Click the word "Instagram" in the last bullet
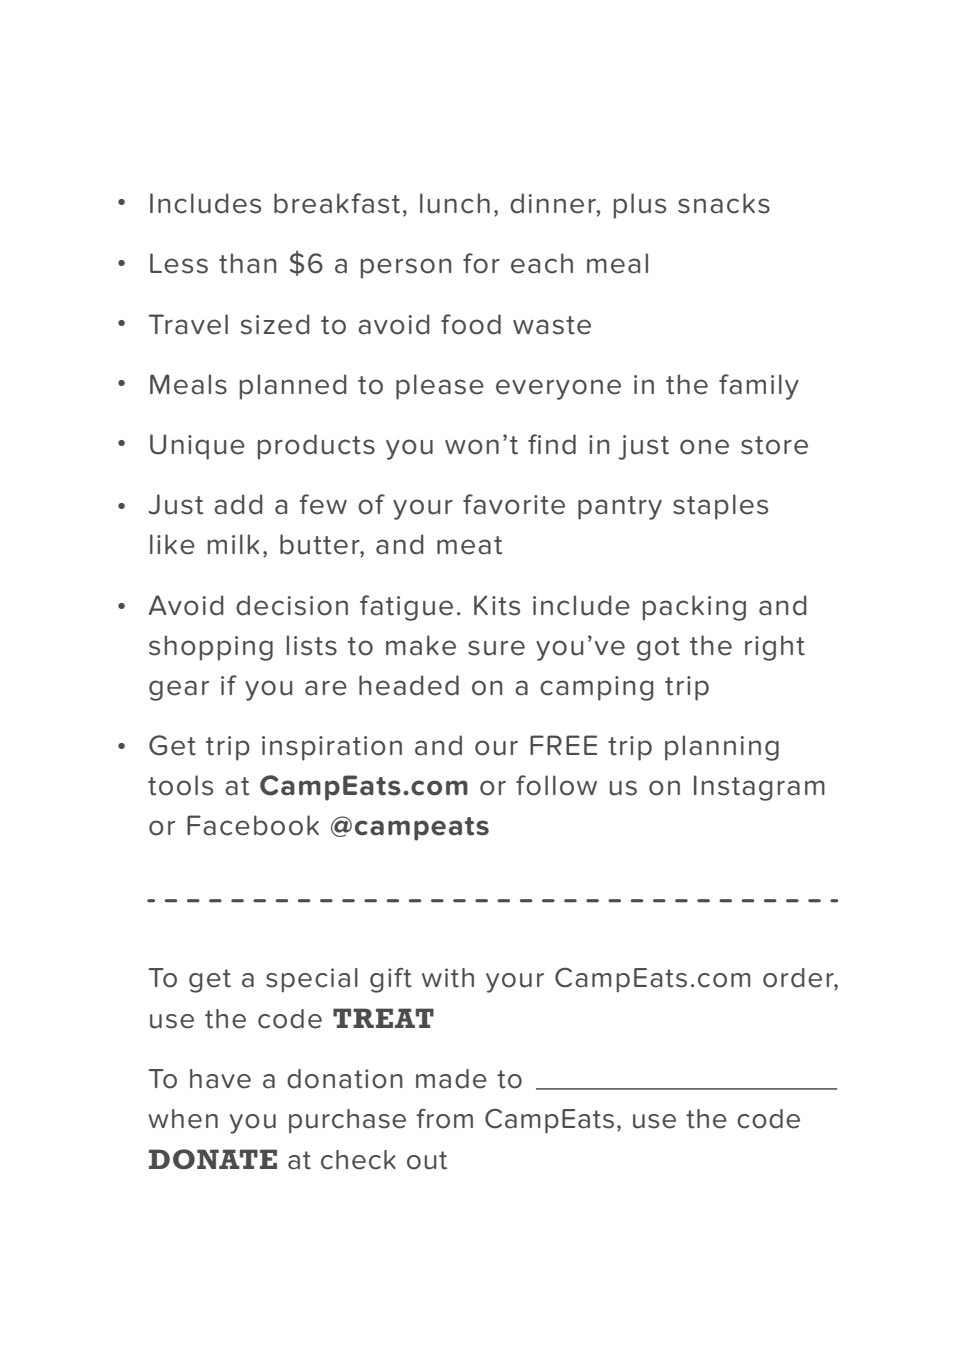 [x=759, y=786]
